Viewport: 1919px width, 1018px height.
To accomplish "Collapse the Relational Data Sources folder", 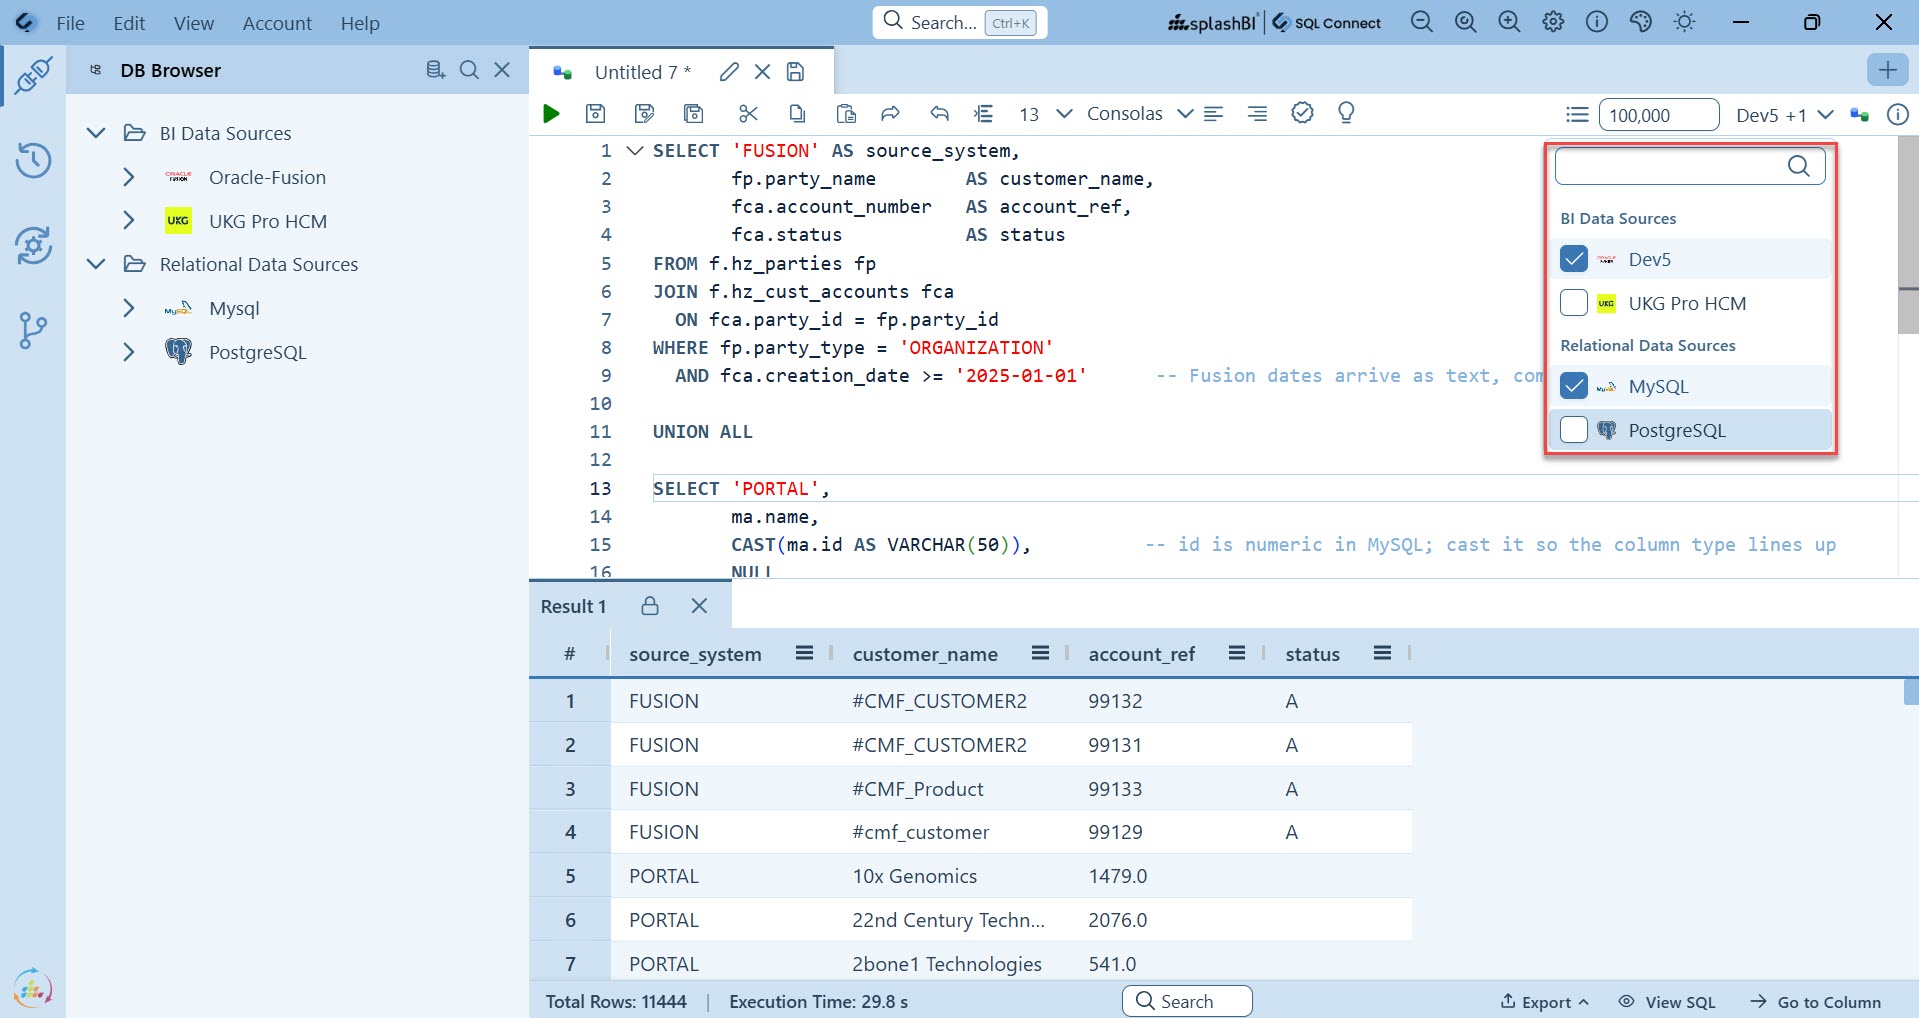I will click(96, 264).
